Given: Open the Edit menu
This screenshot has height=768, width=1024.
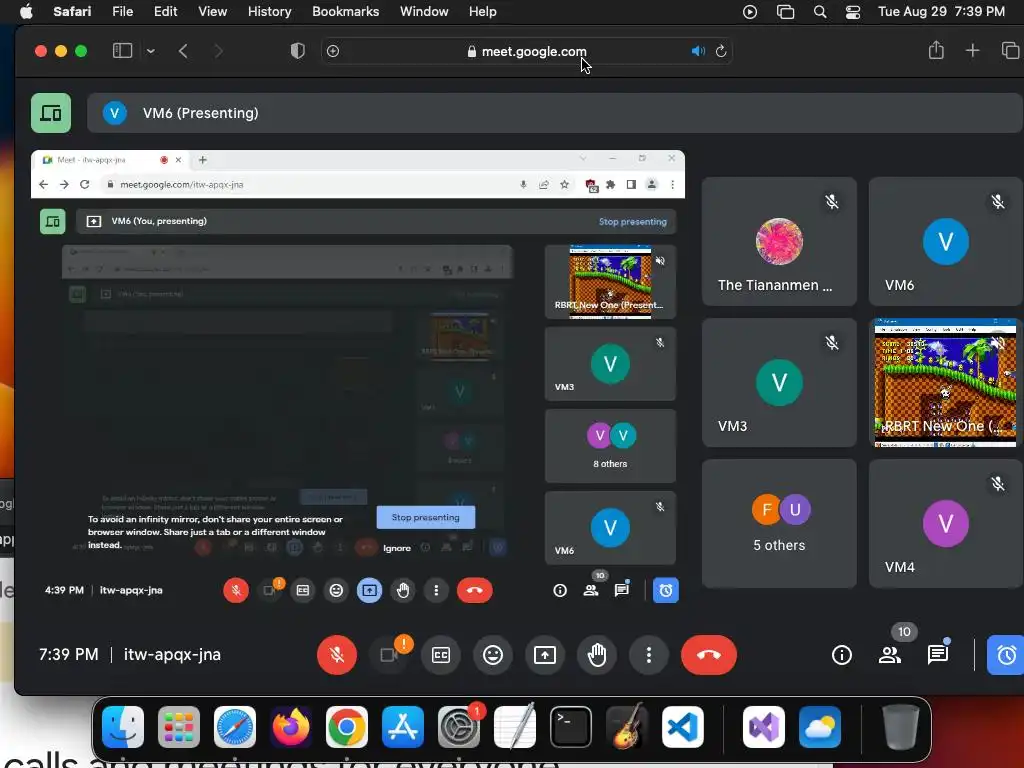Looking at the screenshot, I should (x=165, y=12).
